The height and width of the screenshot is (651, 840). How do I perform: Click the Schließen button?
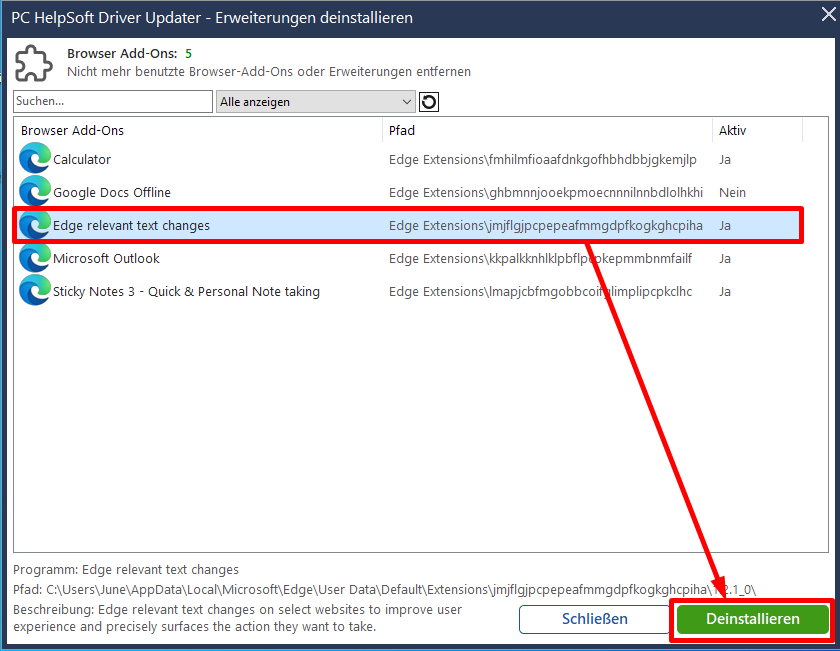(594, 619)
